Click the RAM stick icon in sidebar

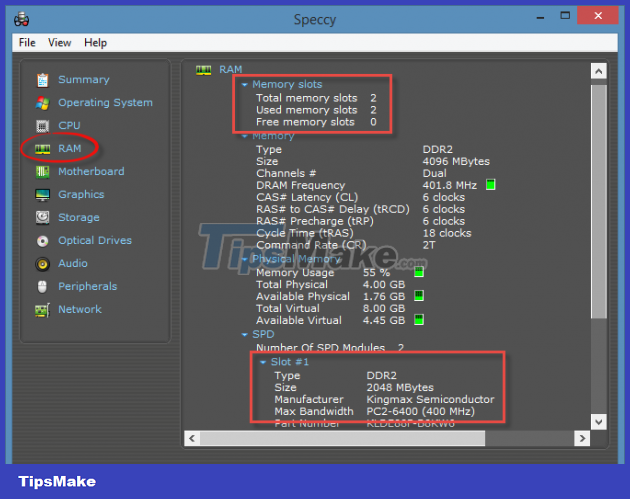pos(43,149)
